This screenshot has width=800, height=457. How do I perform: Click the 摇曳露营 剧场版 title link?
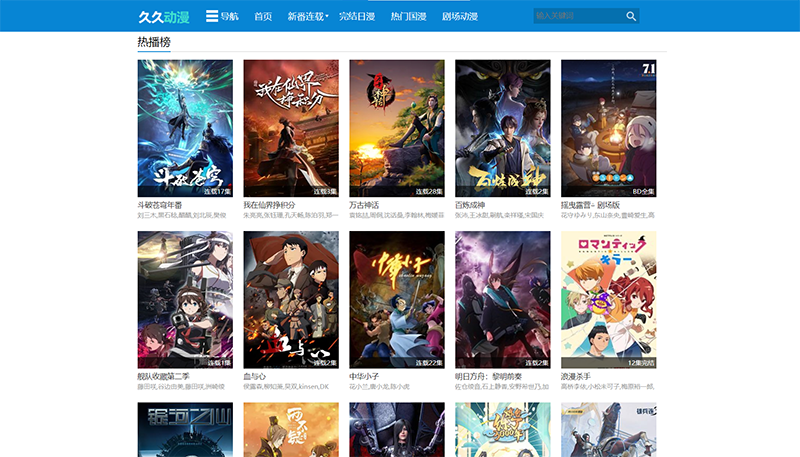590,205
